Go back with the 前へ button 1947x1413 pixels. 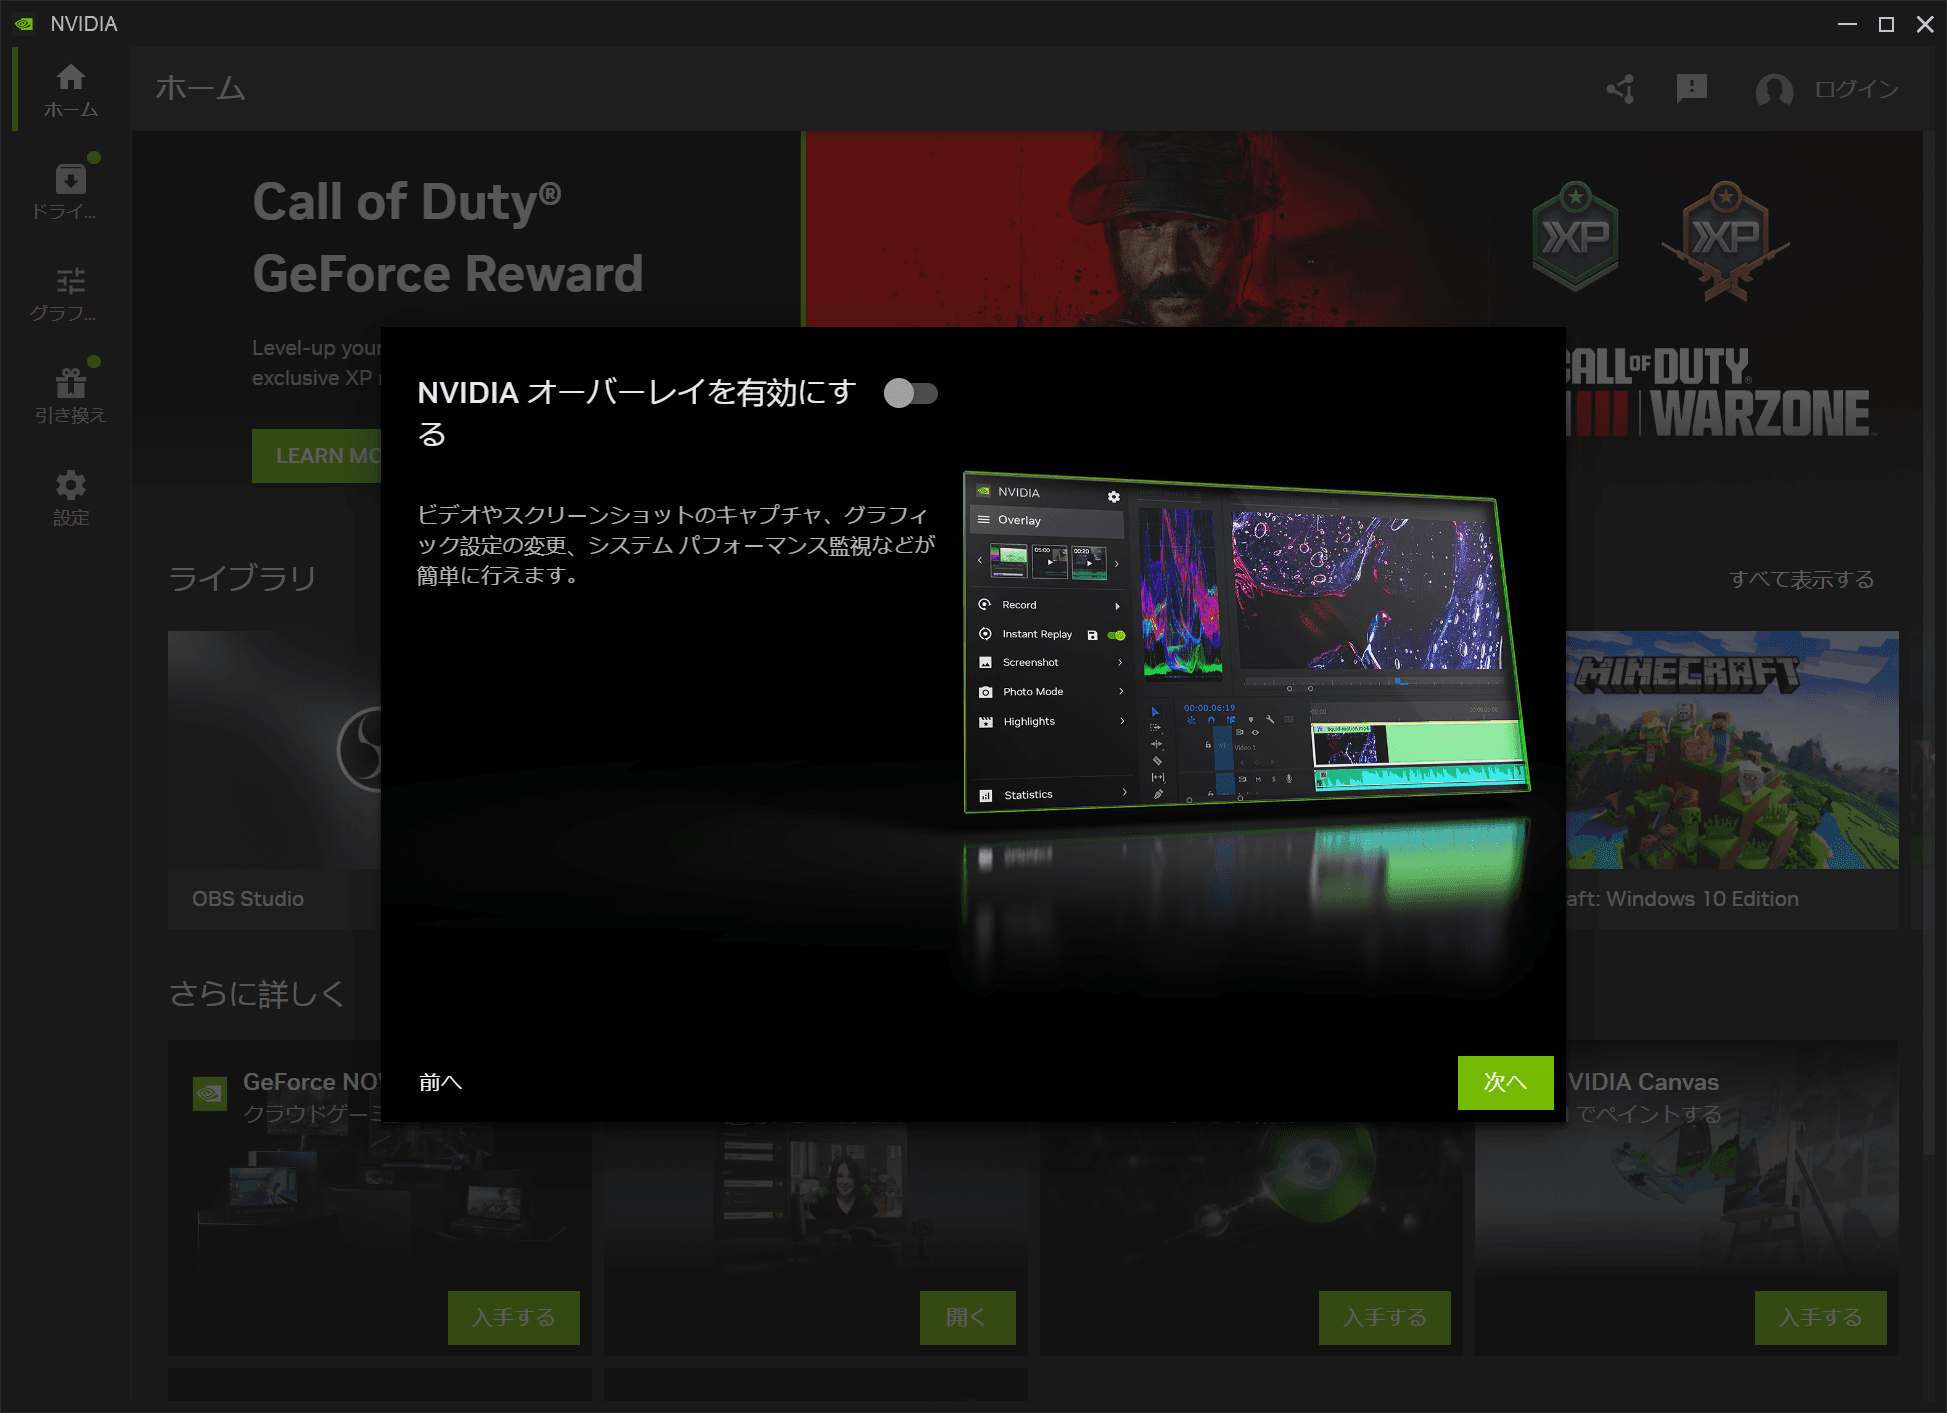(440, 1082)
